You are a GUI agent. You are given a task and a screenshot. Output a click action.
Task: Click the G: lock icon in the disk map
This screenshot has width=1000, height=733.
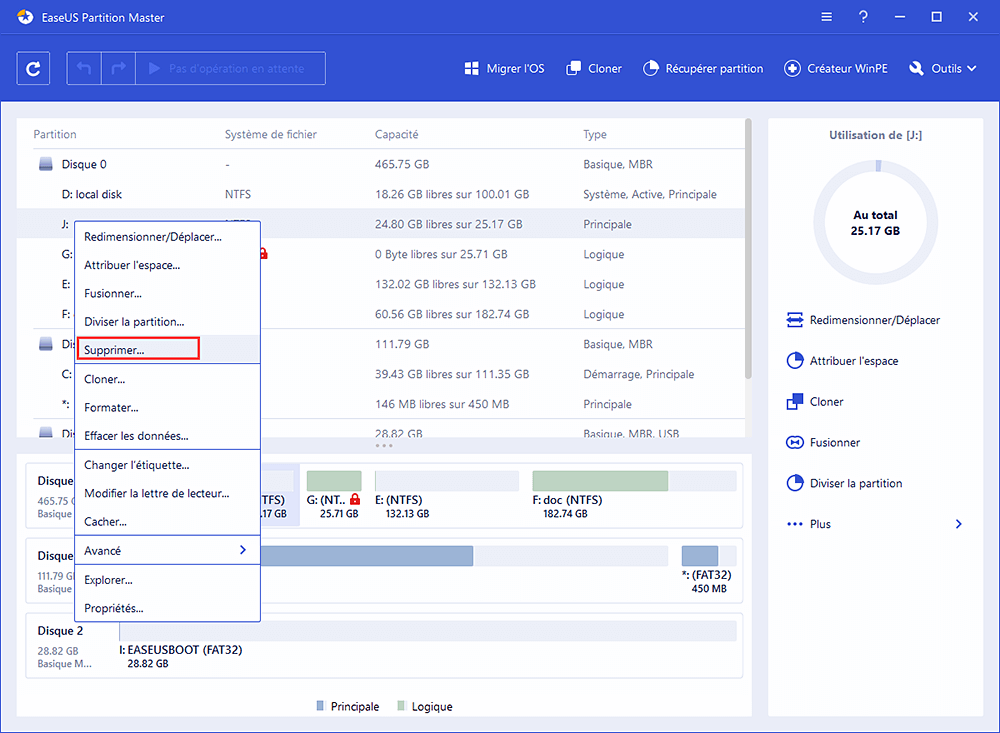click(355, 500)
